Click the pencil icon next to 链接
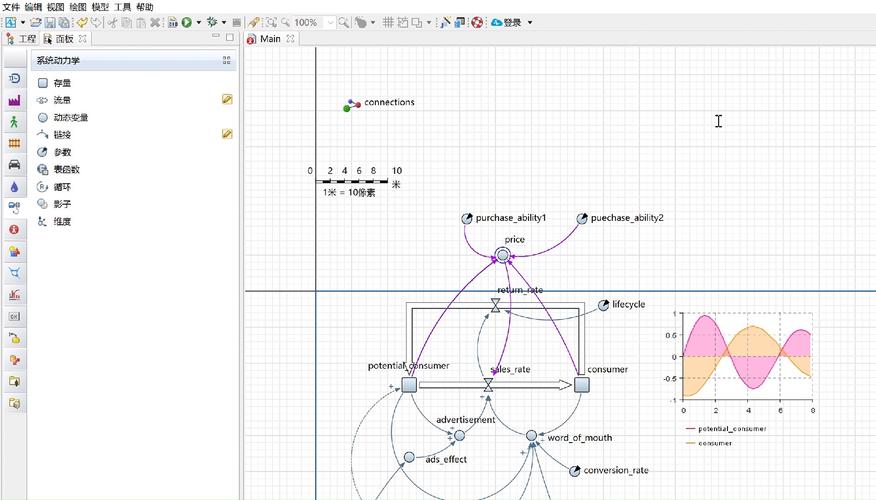The image size is (876, 500). coord(227,134)
